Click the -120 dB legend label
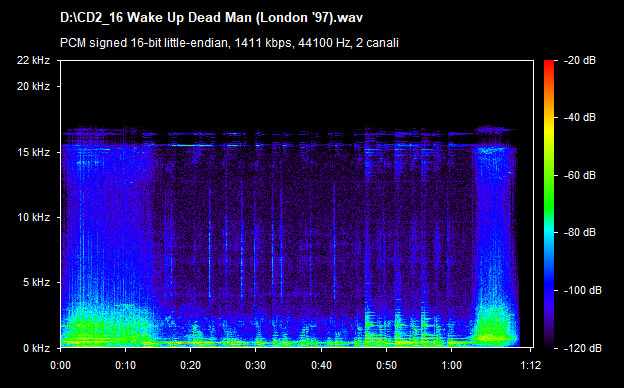624x388 pixels. click(583, 348)
